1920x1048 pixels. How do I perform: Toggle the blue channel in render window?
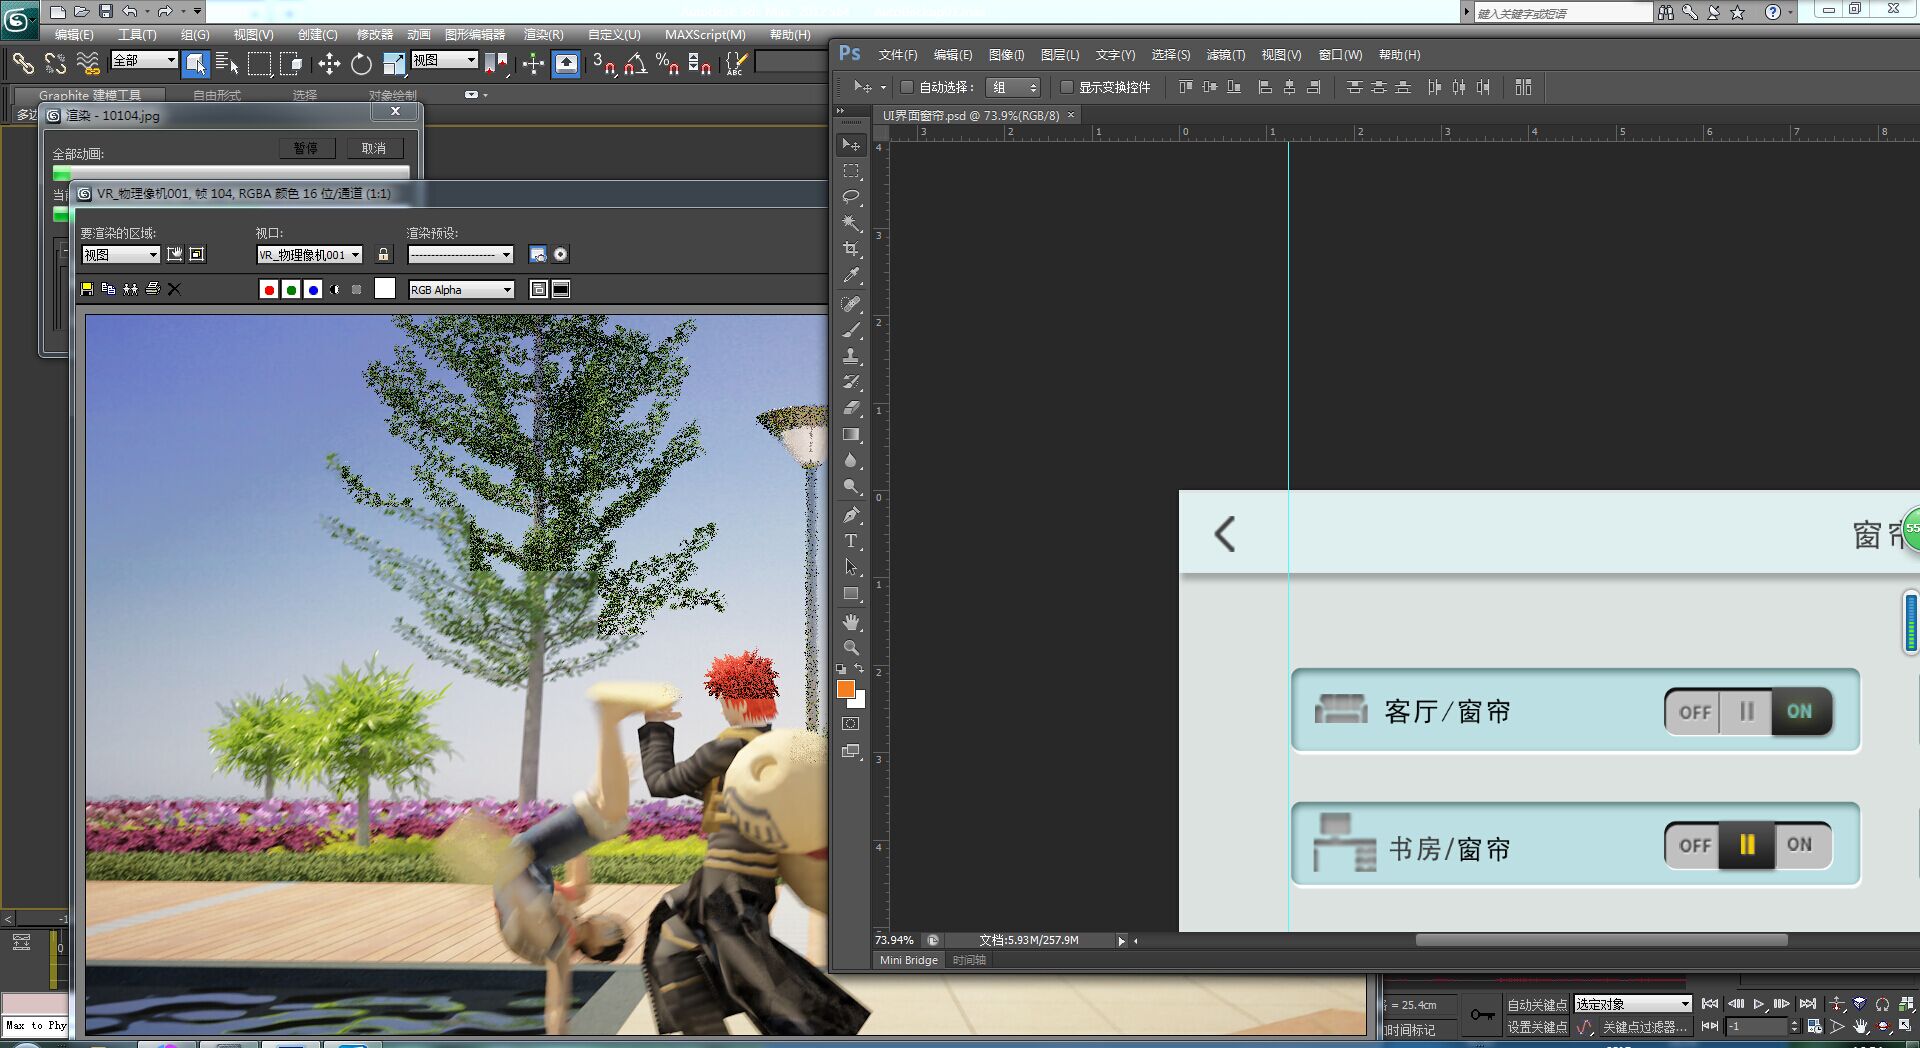[x=312, y=289]
